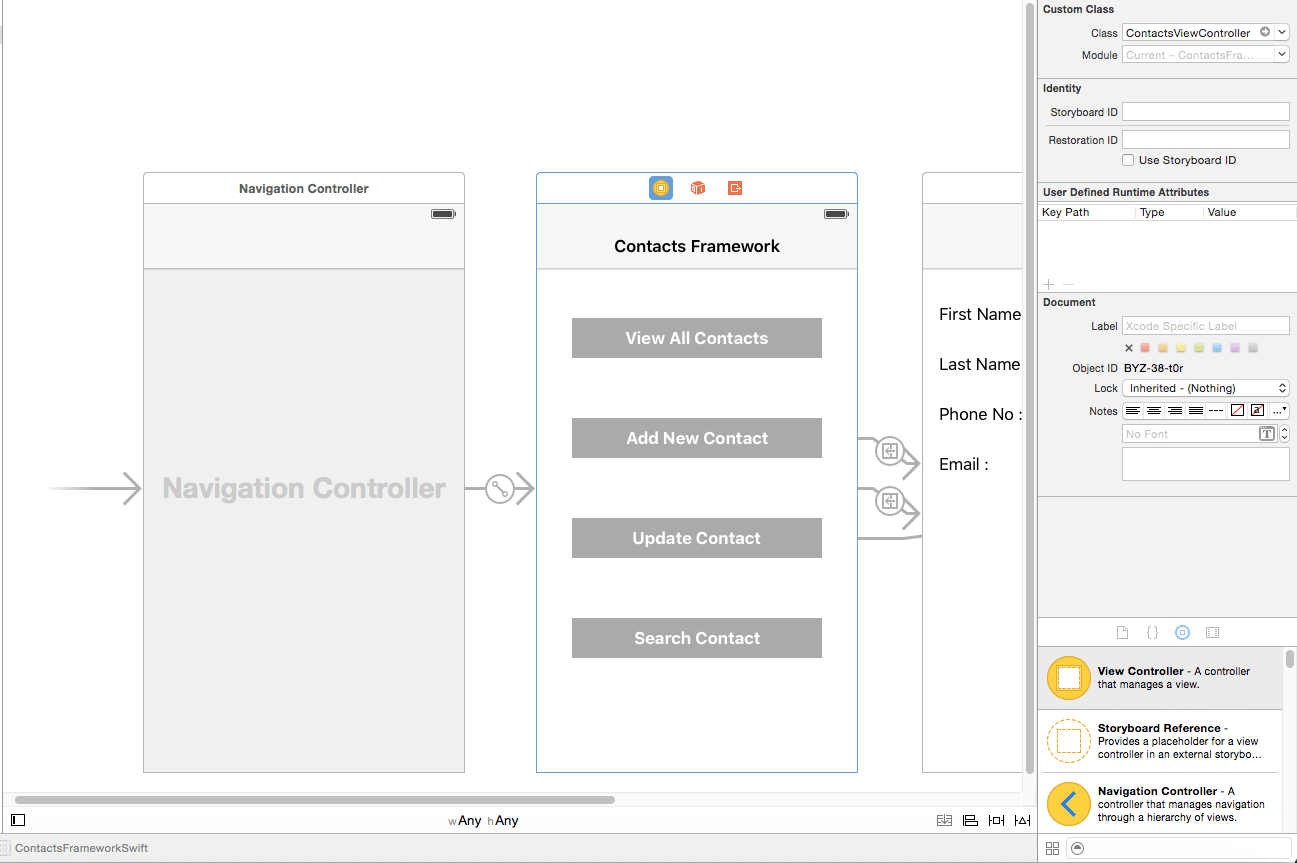Select the segue icon after Navigation Controller
Image resolution: width=1297 pixels, height=863 pixels.
tap(500, 489)
